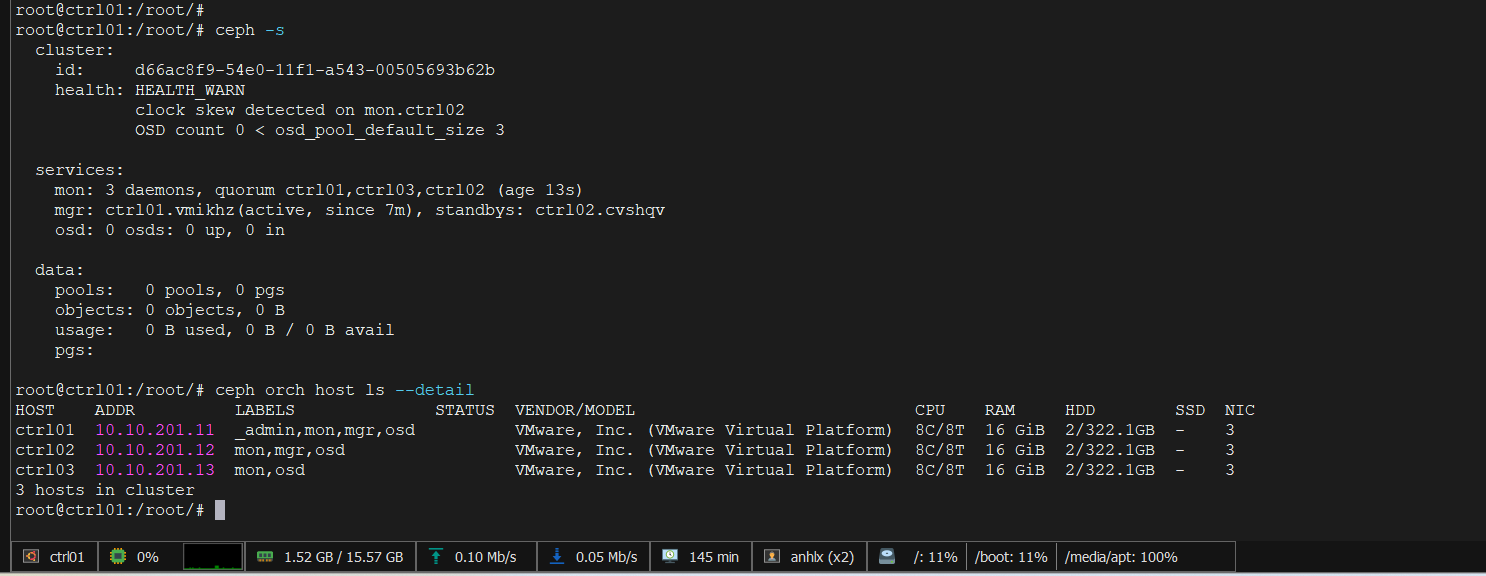Open the CPU usage mini graph
Screen dimensions: 1486x576
(213, 557)
